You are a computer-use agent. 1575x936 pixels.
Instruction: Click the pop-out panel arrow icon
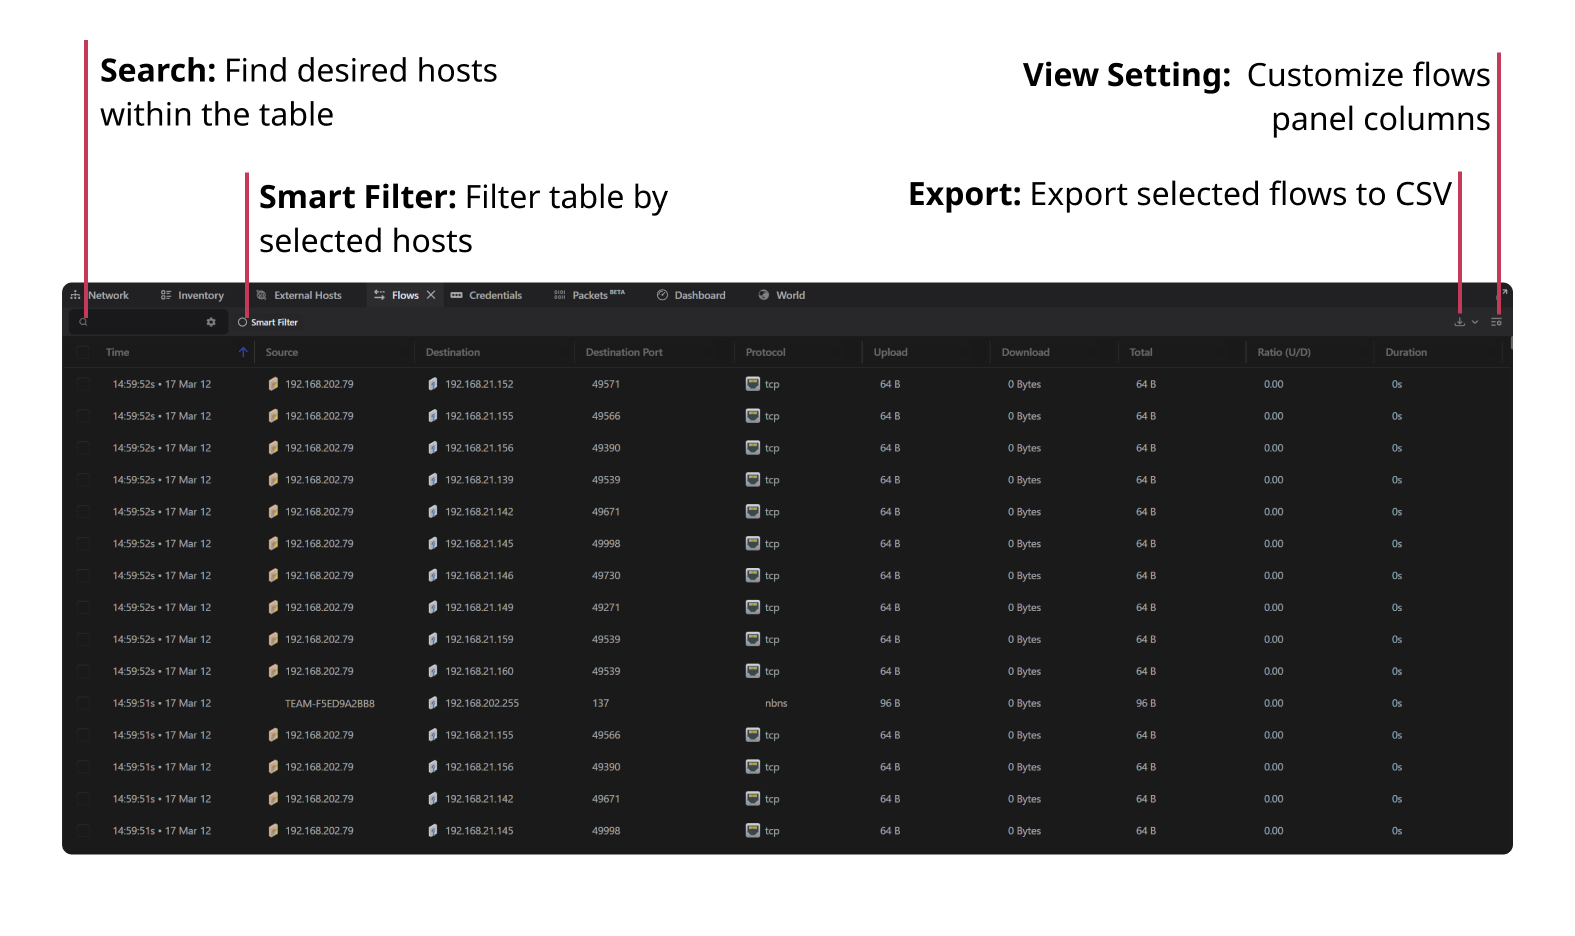tap(1503, 293)
